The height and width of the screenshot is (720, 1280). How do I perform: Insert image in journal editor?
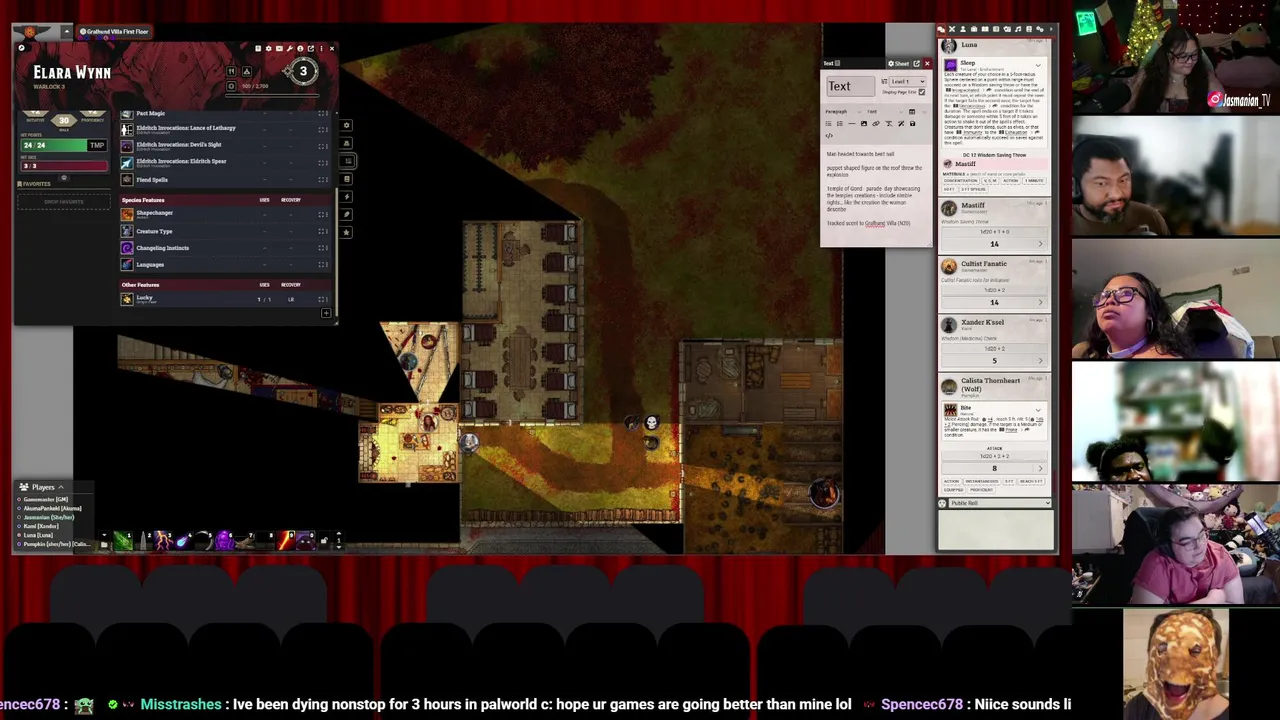864,124
